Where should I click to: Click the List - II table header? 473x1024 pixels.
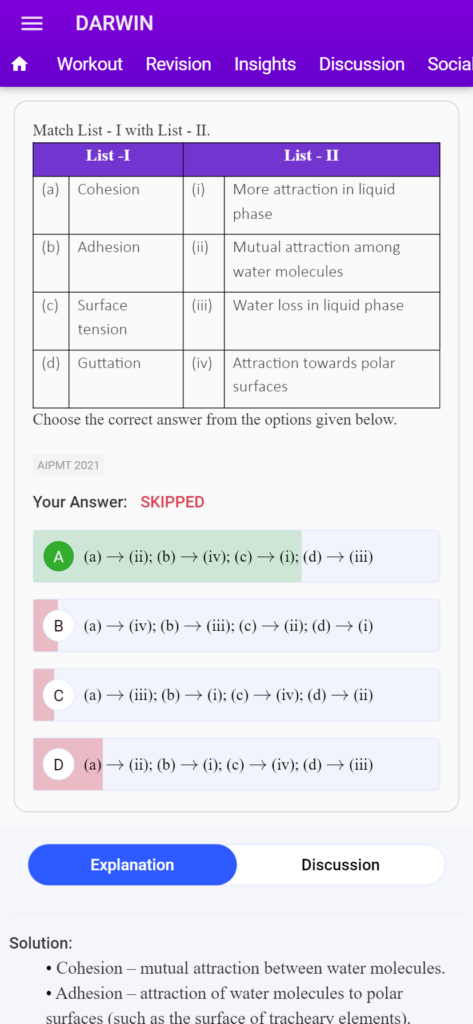[x=311, y=155]
